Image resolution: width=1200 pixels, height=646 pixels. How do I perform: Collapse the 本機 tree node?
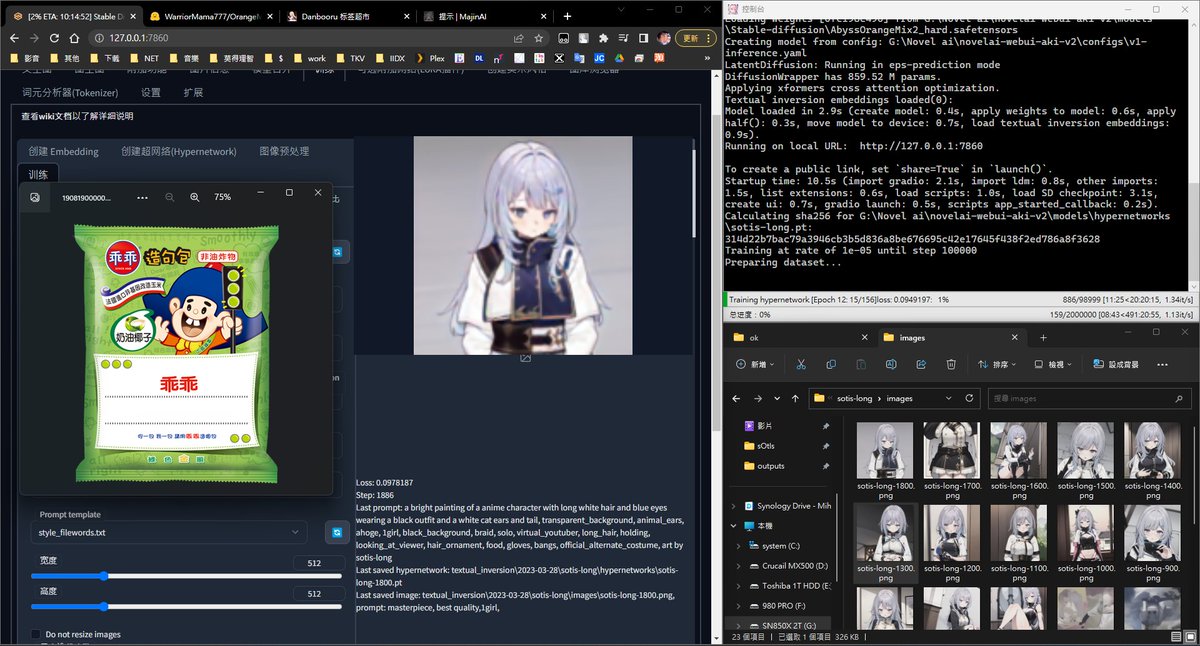[735, 525]
